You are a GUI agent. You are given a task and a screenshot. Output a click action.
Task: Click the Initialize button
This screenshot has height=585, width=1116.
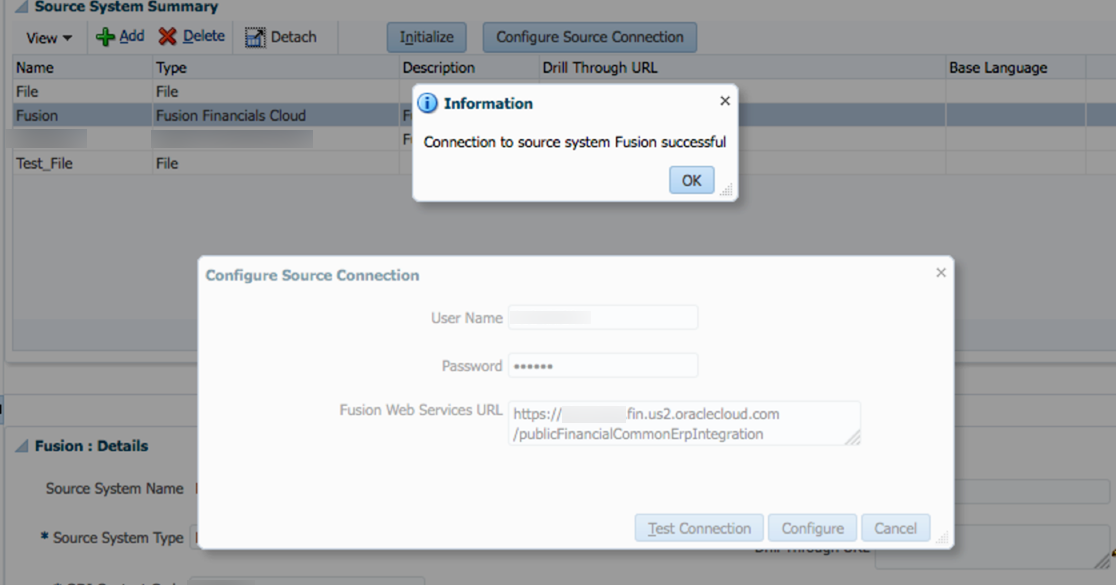tap(426, 37)
